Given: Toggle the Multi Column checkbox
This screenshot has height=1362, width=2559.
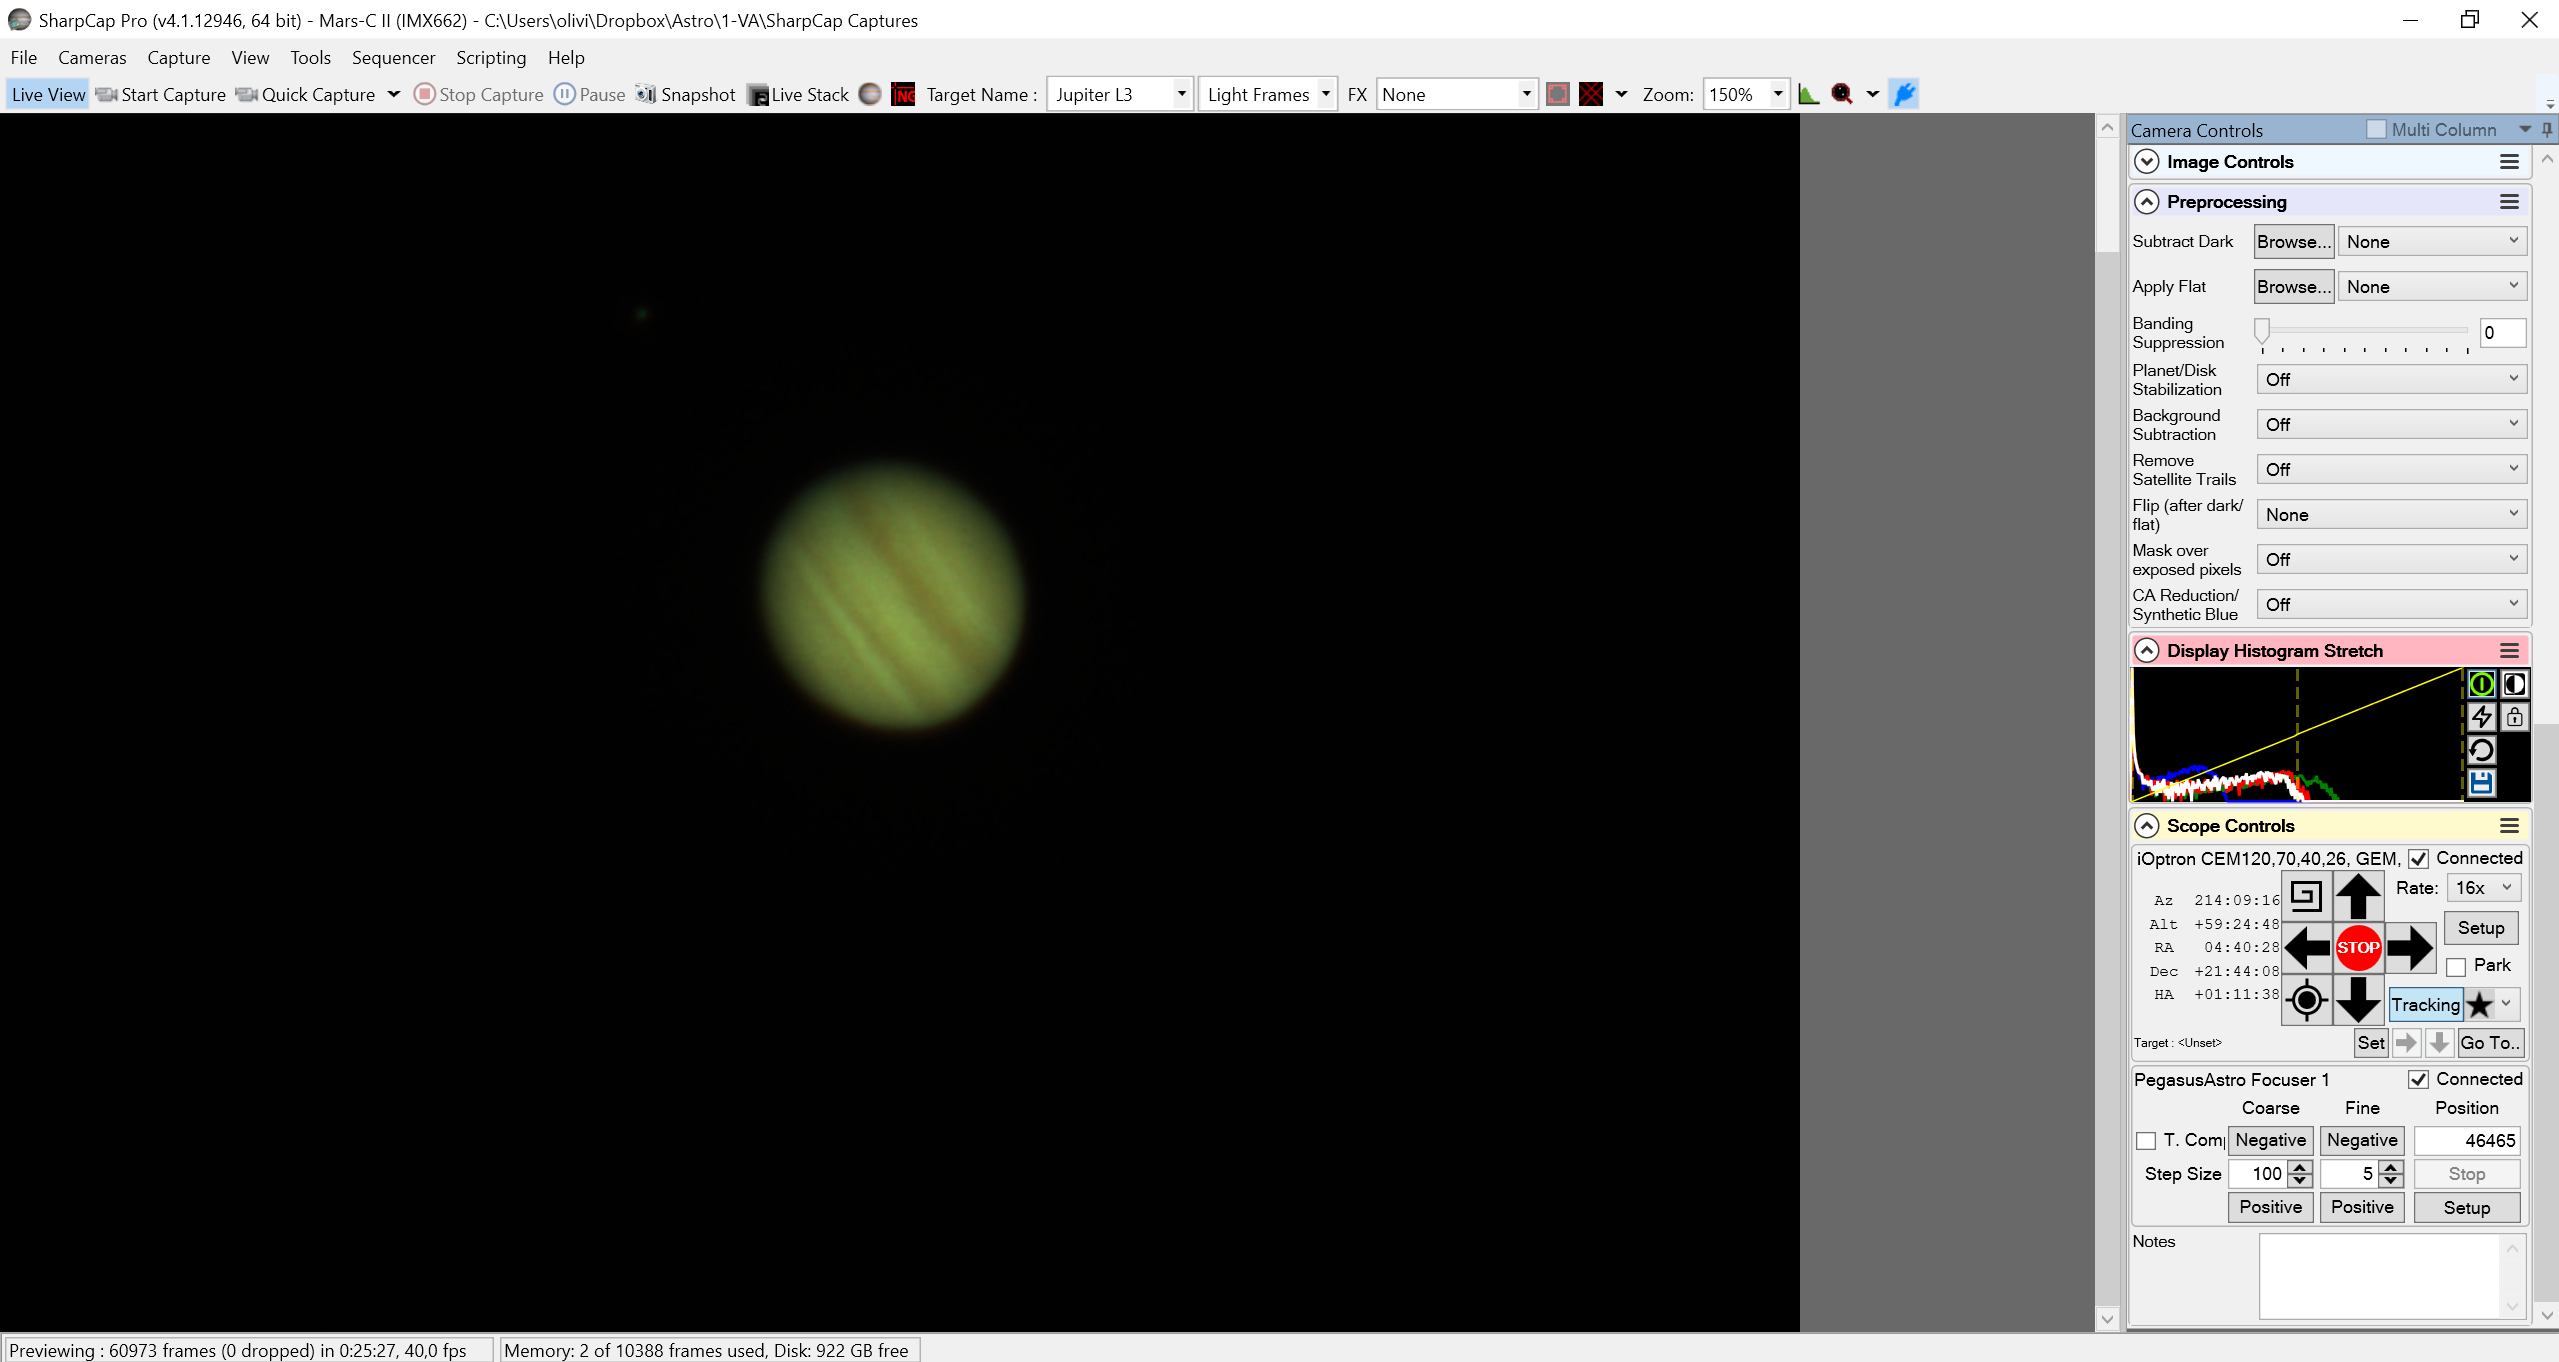Looking at the screenshot, I should [x=2376, y=129].
